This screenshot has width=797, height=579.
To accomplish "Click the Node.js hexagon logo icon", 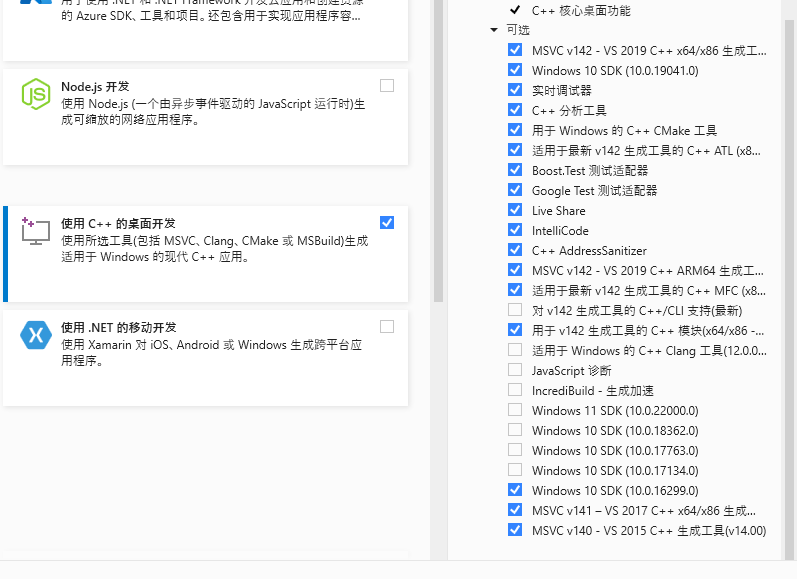I will coord(36,94).
